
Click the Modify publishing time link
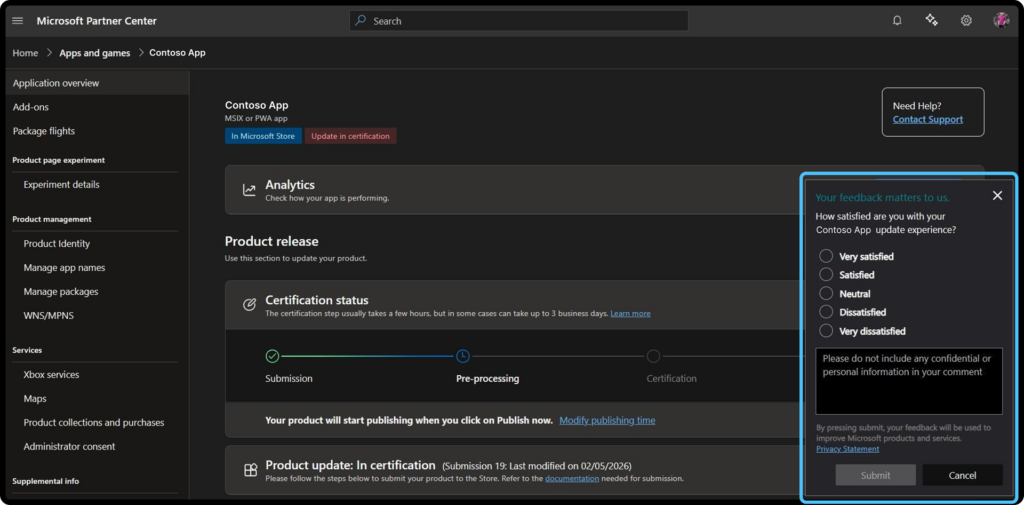[607, 420]
